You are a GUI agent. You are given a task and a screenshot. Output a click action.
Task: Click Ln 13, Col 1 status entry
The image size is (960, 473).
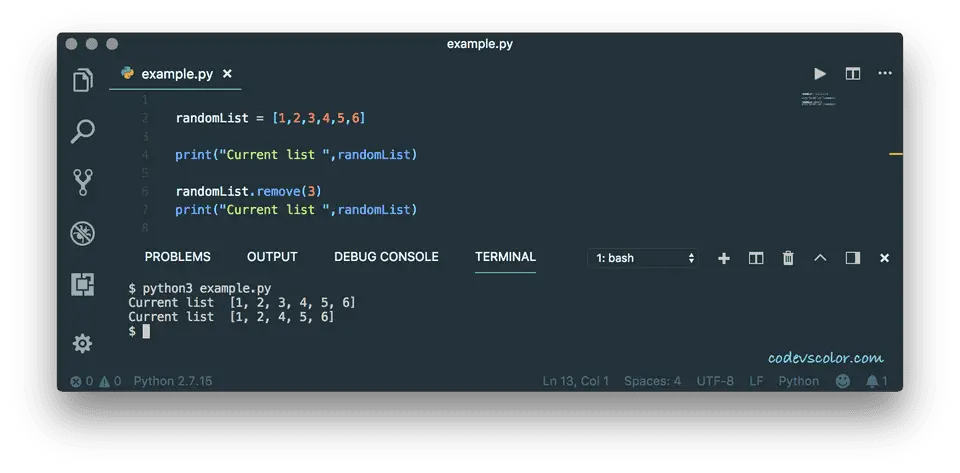point(576,381)
